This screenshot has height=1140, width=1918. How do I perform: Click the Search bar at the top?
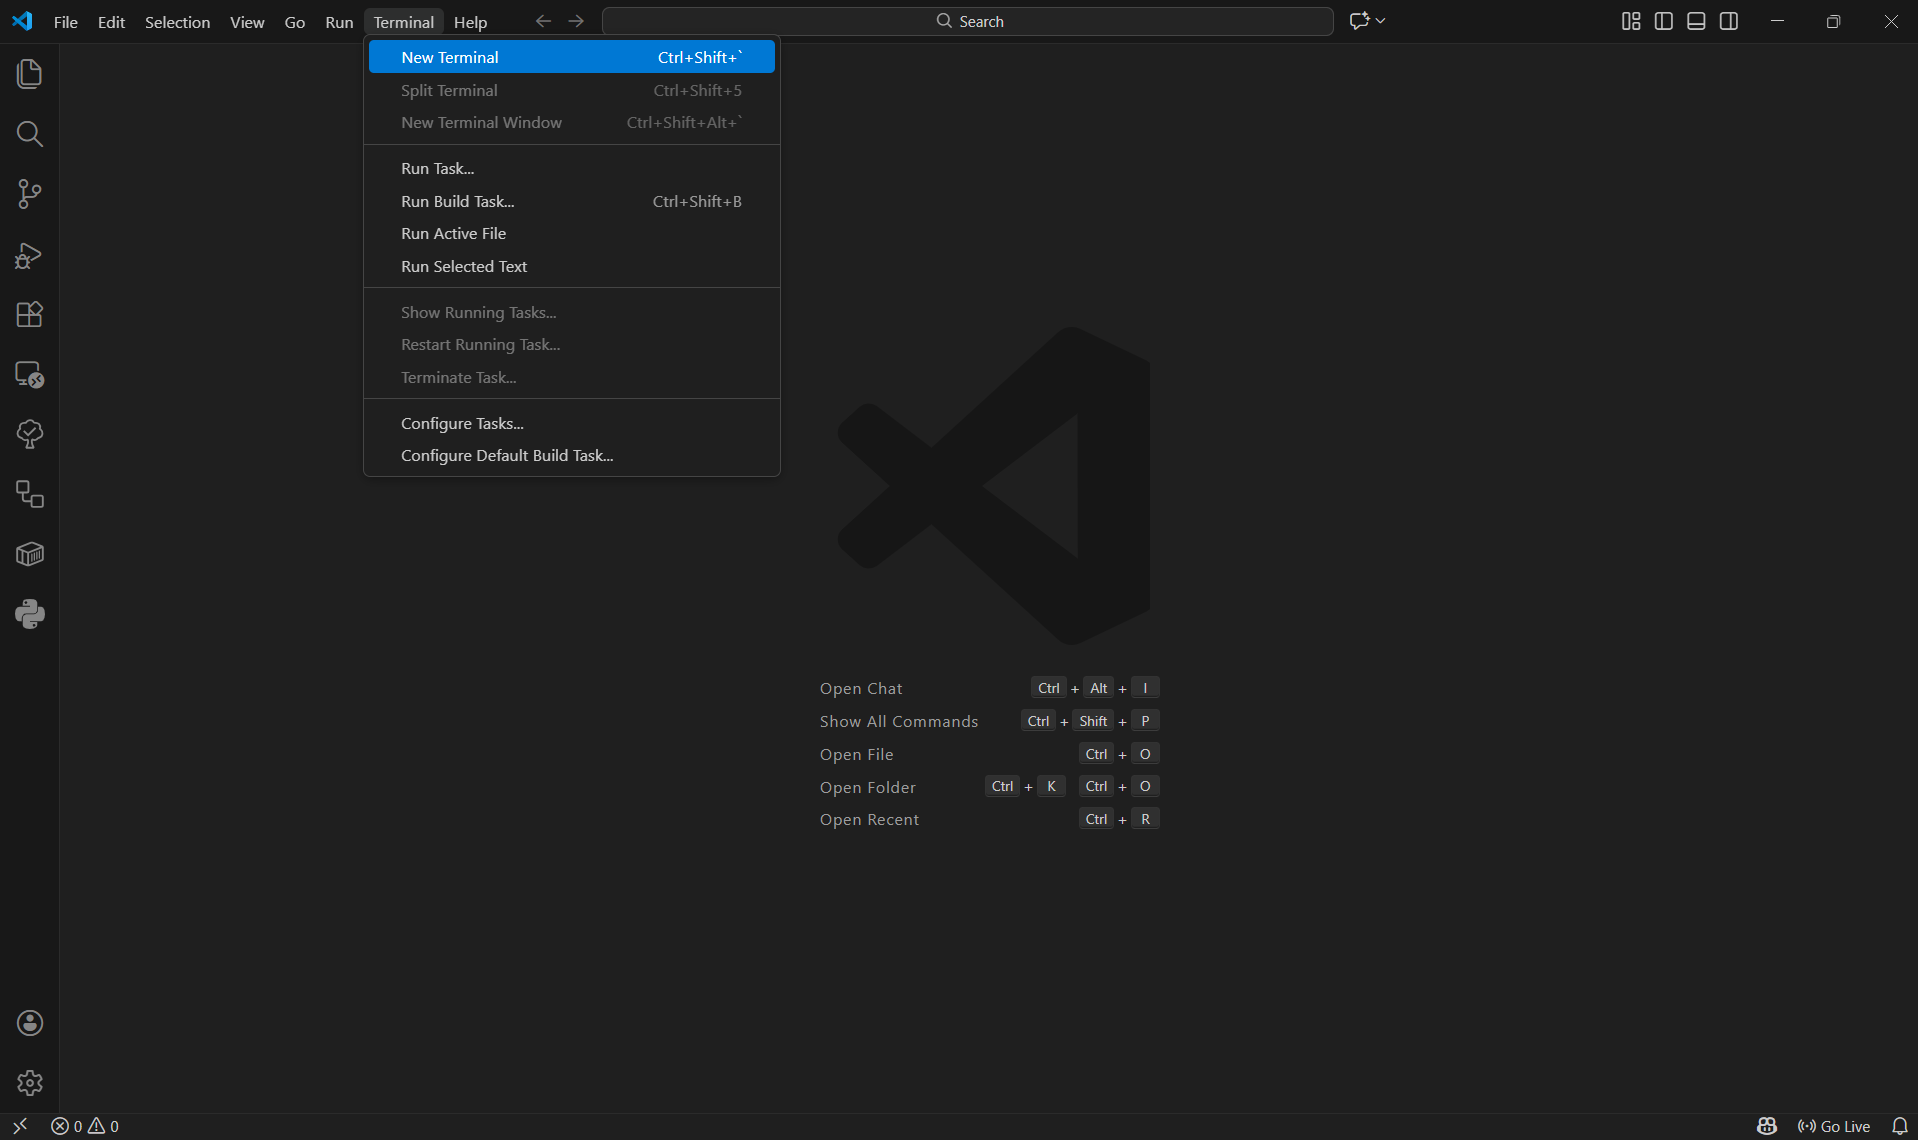pos(968,20)
